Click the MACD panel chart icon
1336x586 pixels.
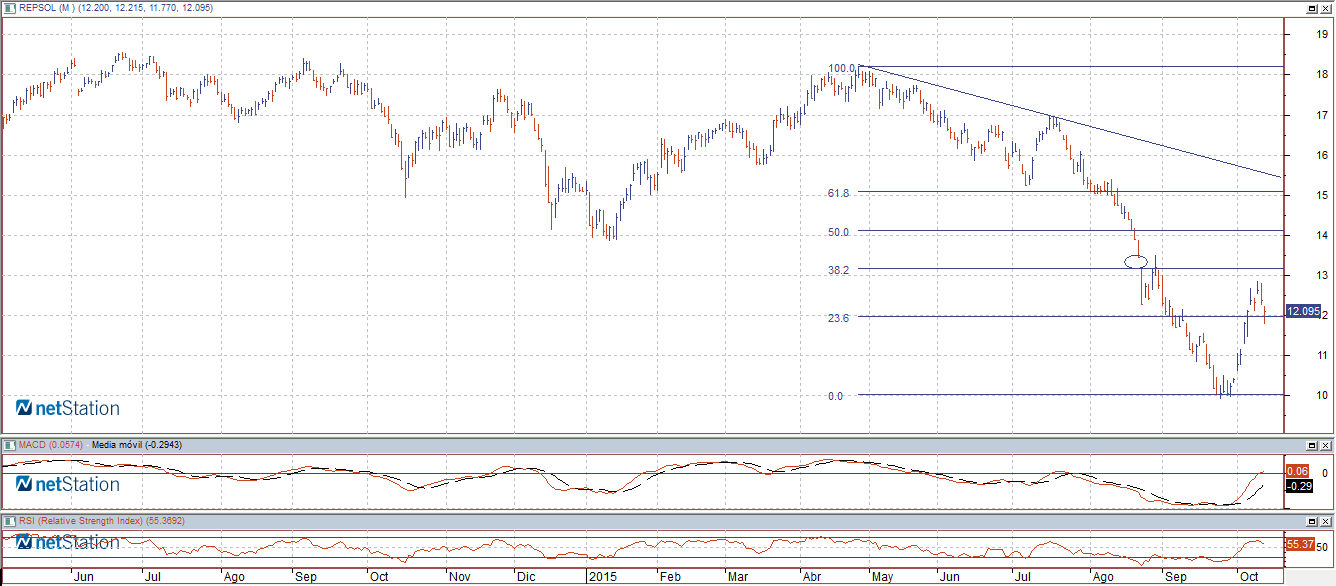[10, 444]
